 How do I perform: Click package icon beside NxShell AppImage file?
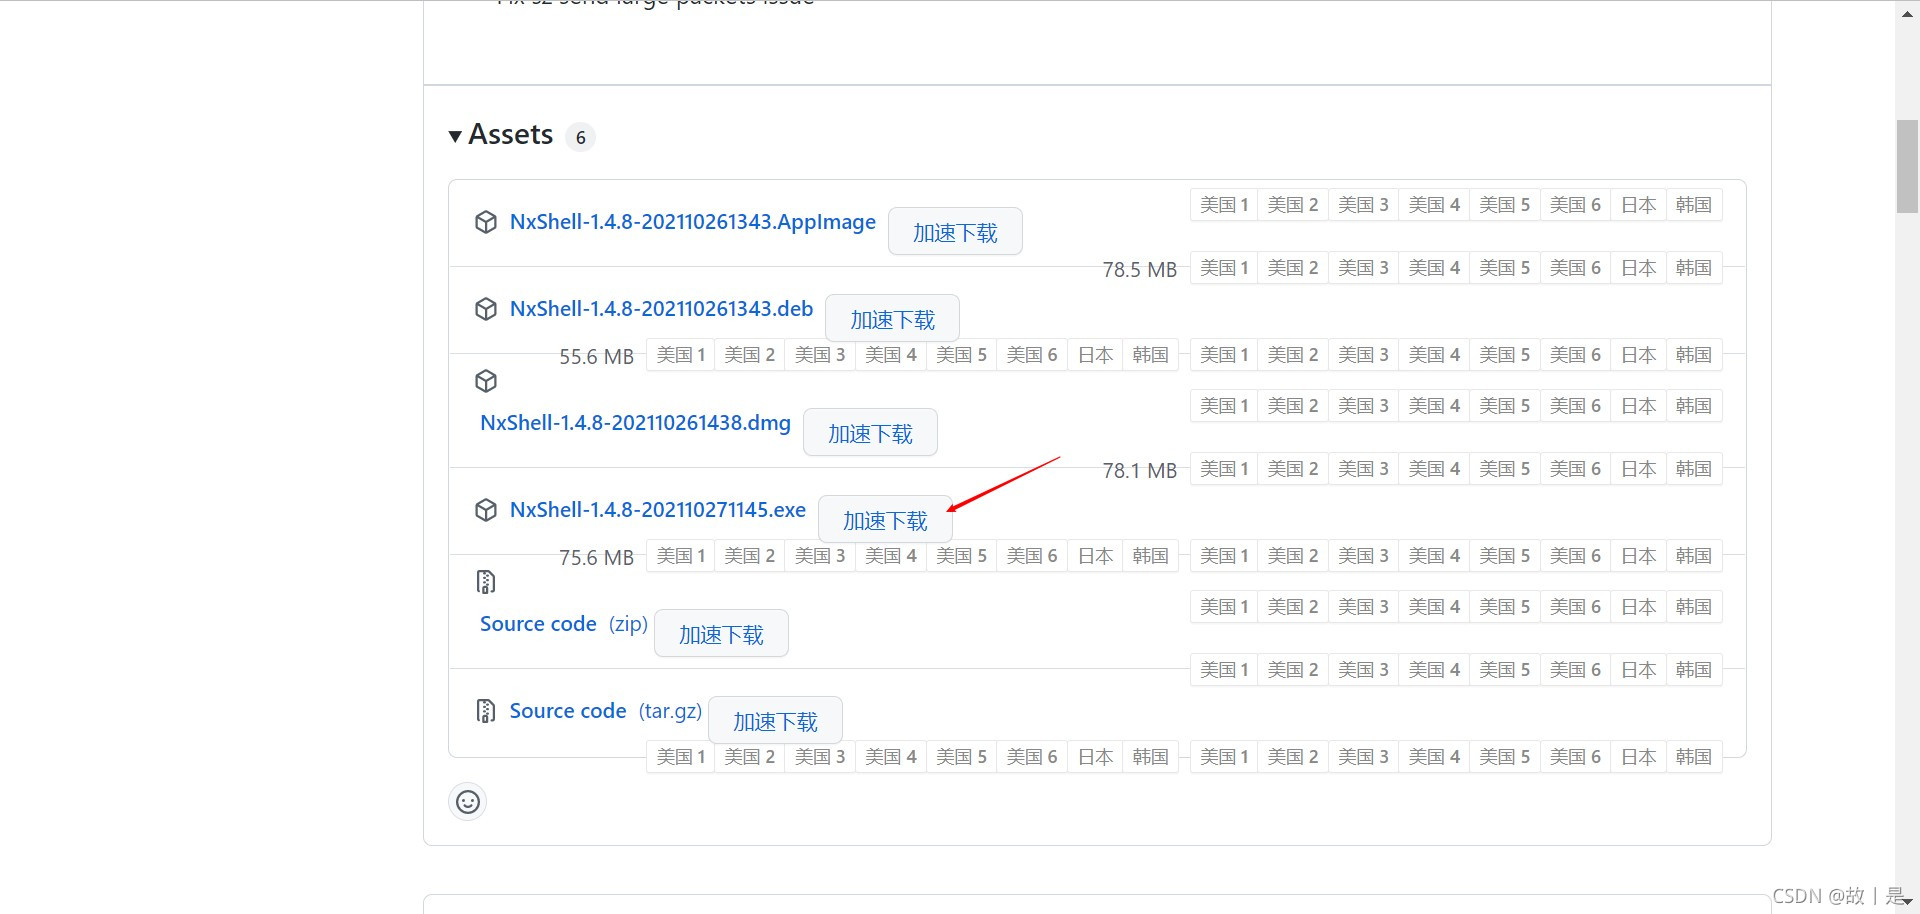point(486,222)
